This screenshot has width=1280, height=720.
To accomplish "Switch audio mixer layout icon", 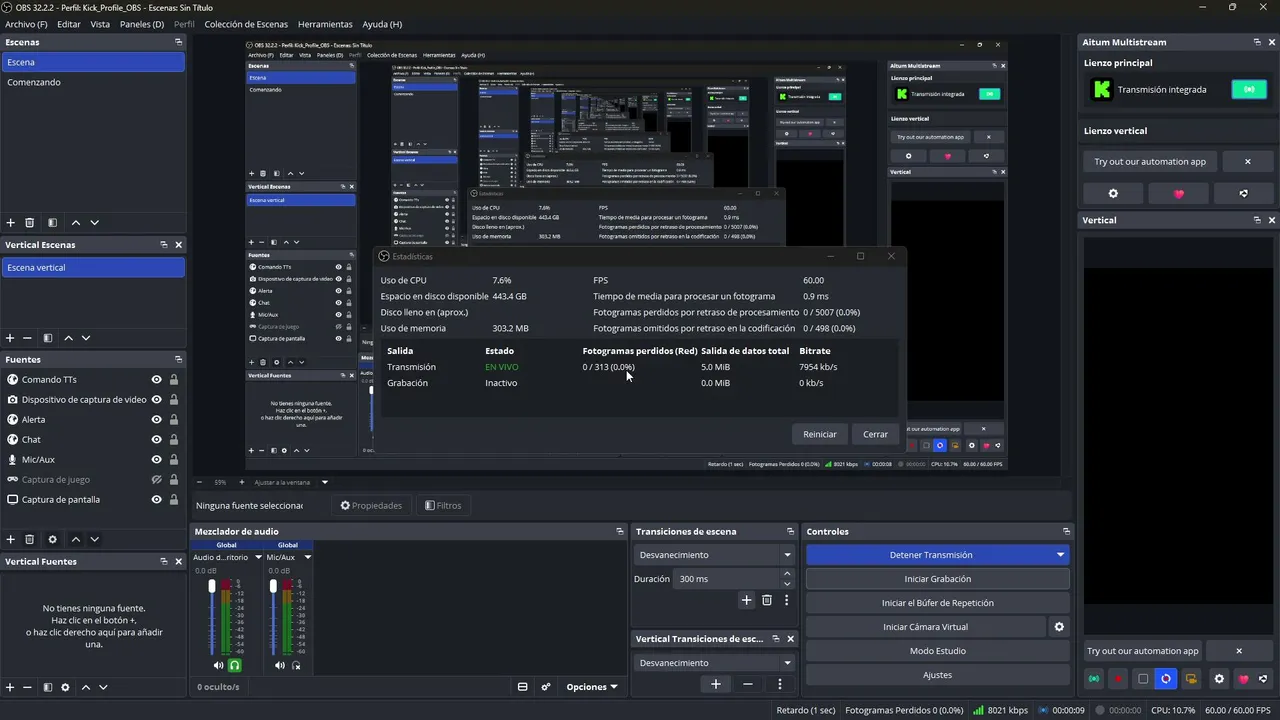I will pos(522,687).
